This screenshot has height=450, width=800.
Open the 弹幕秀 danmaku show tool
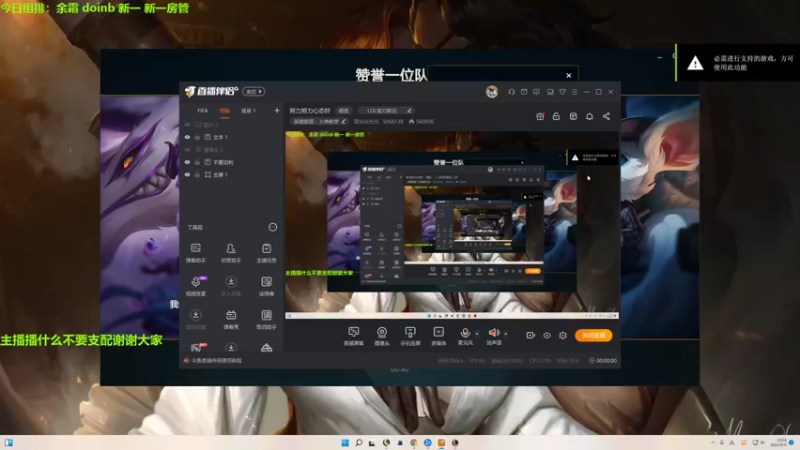click(x=231, y=319)
